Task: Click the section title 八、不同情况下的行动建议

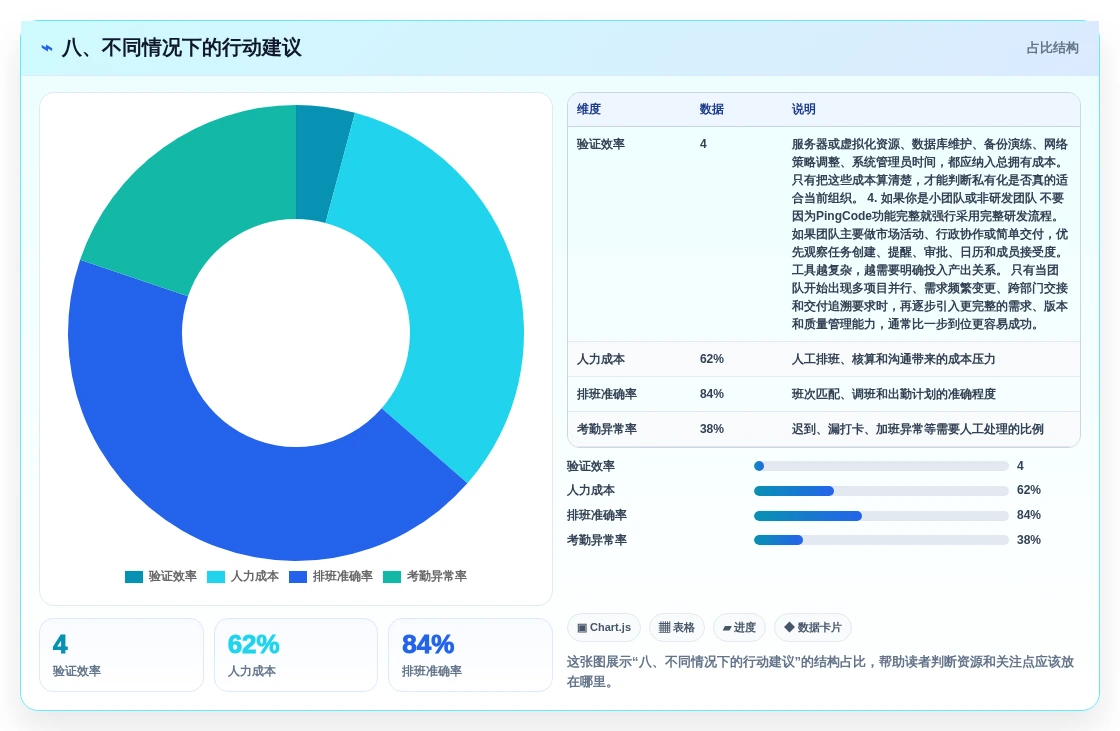Action: point(181,48)
